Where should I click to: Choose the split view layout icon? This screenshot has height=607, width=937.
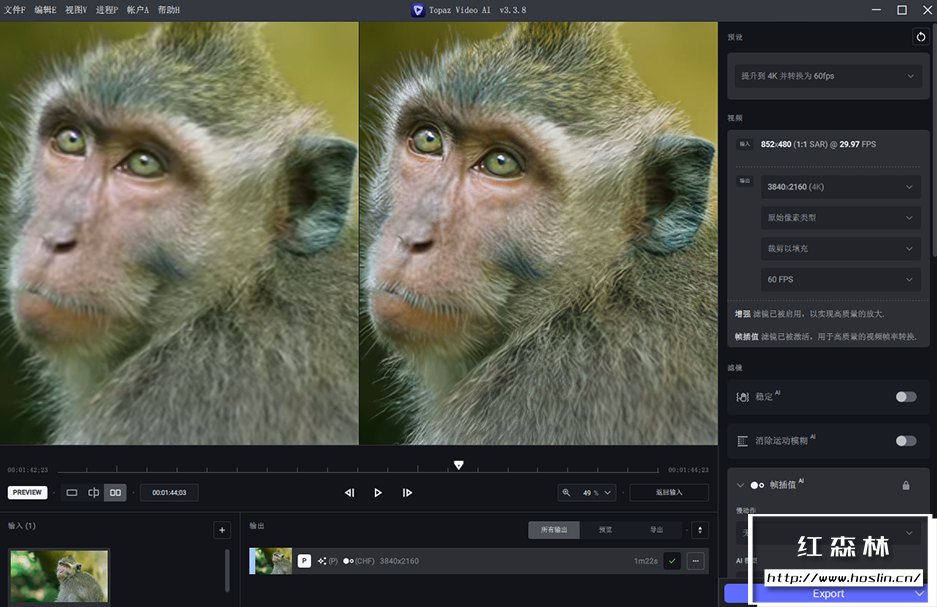pos(93,493)
